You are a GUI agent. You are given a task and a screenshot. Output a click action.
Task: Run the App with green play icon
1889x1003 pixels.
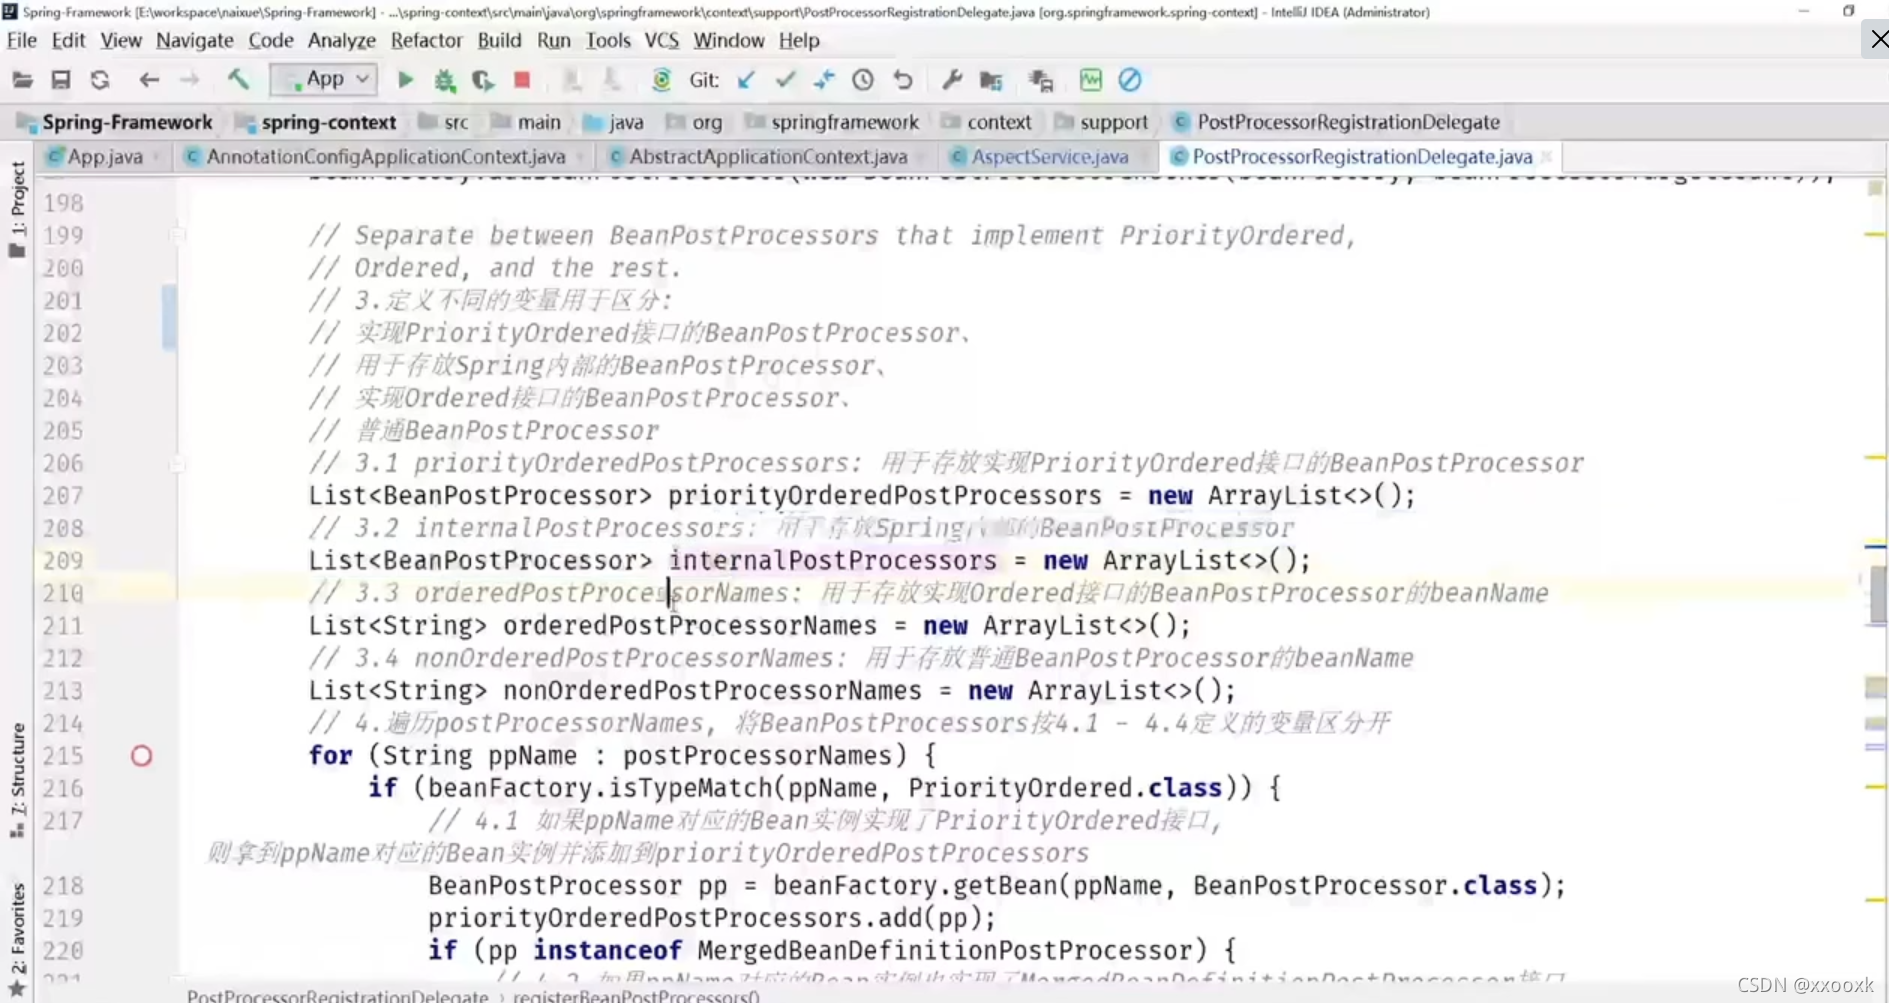(x=405, y=80)
